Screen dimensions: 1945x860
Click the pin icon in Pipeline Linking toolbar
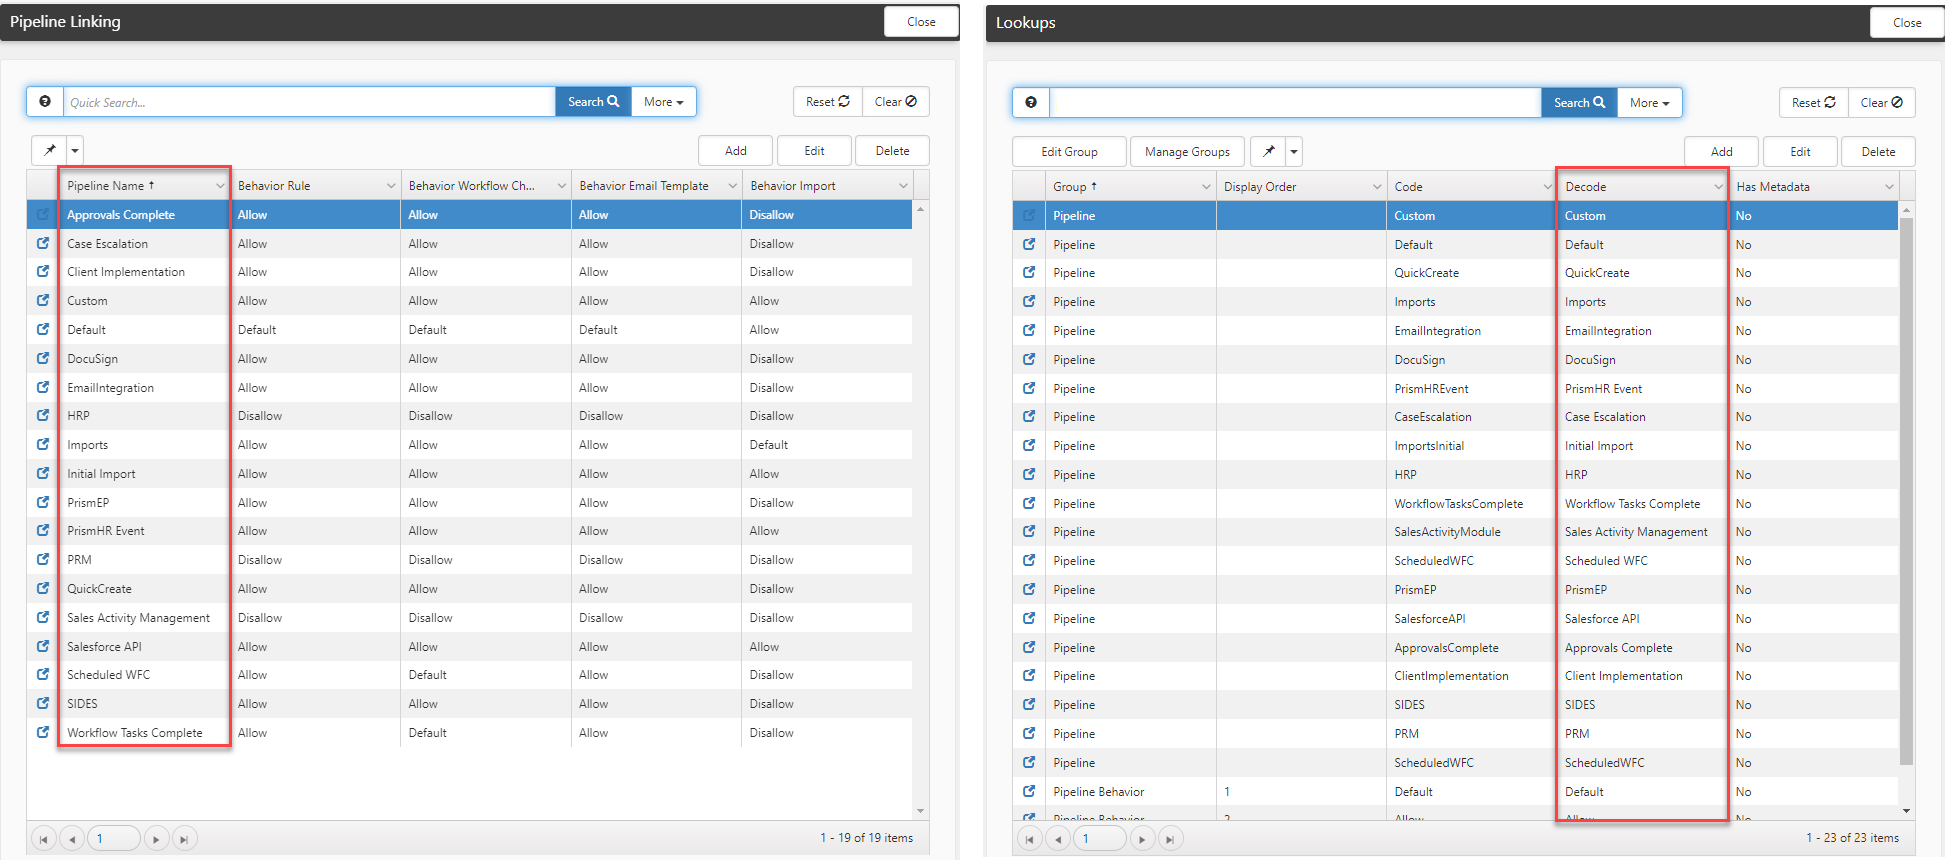coord(49,151)
